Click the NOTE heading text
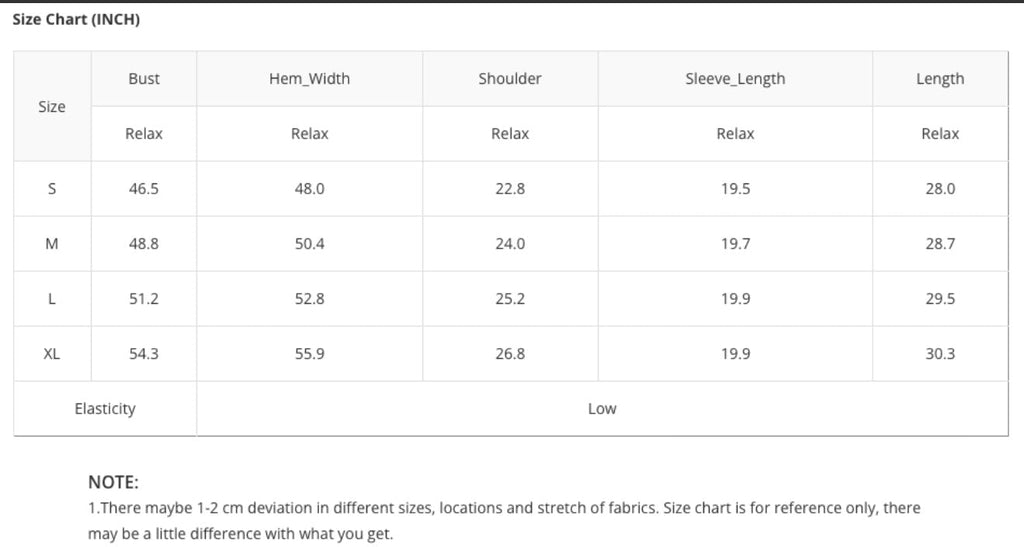The height and width of the screenshot is (547, 1024). (x=113, y=482)
